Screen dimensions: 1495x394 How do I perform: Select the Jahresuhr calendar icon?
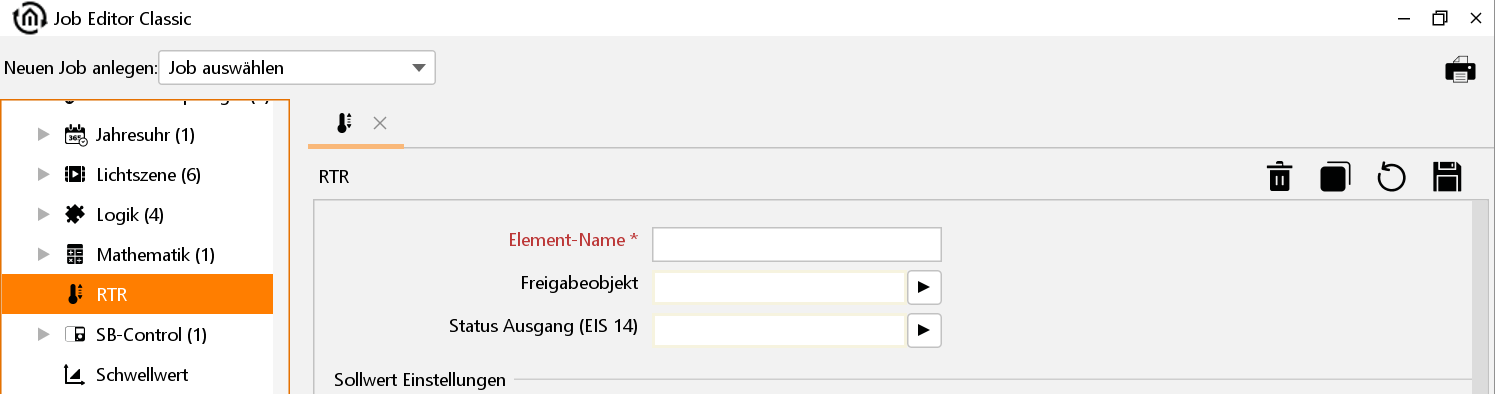coord(75,135)
